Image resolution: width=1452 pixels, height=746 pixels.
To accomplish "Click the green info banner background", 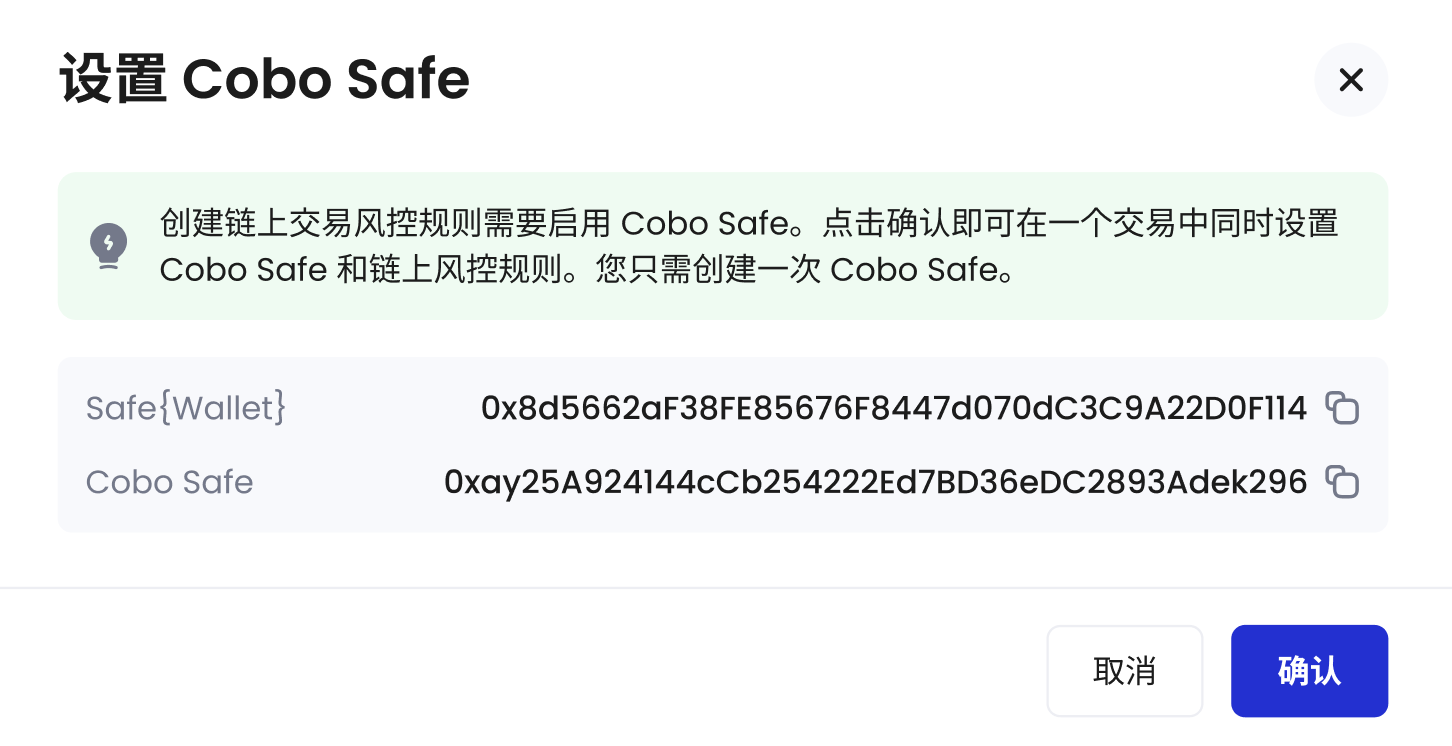I will (723, 246).
